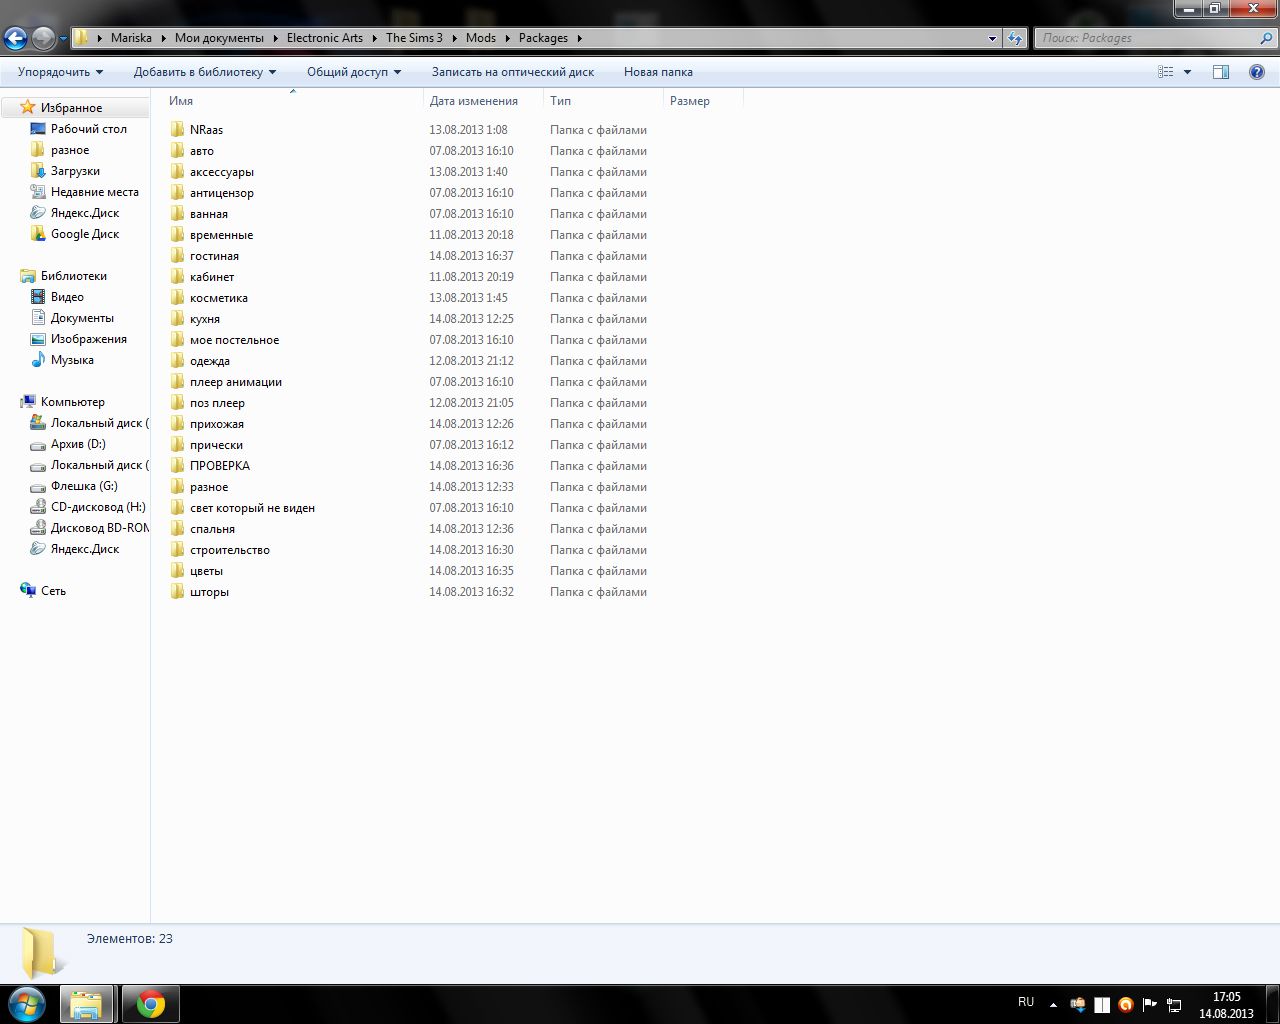Select Флешка (G:) drive in sidebar
The image size is (1280, 1024).
point(84,486)
